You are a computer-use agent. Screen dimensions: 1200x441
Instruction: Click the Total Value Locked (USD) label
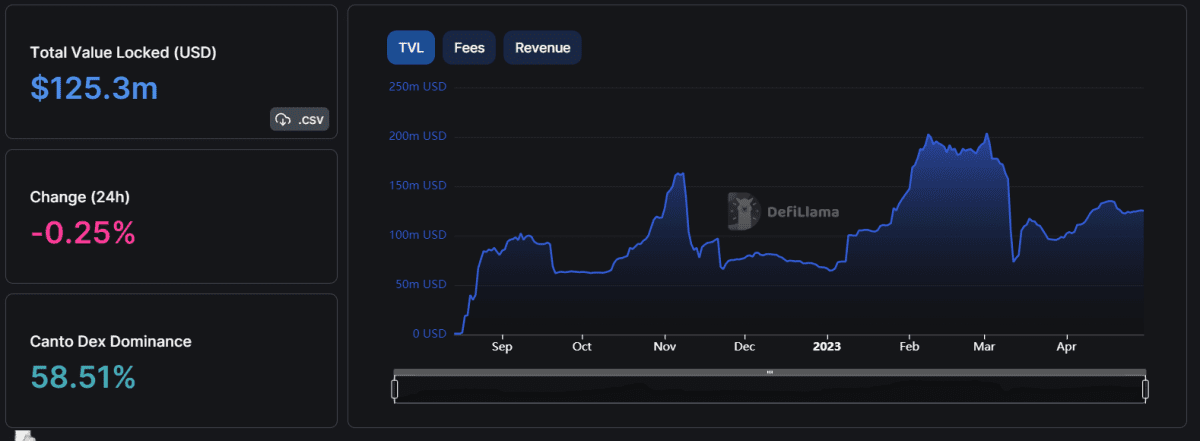(123, 52)
